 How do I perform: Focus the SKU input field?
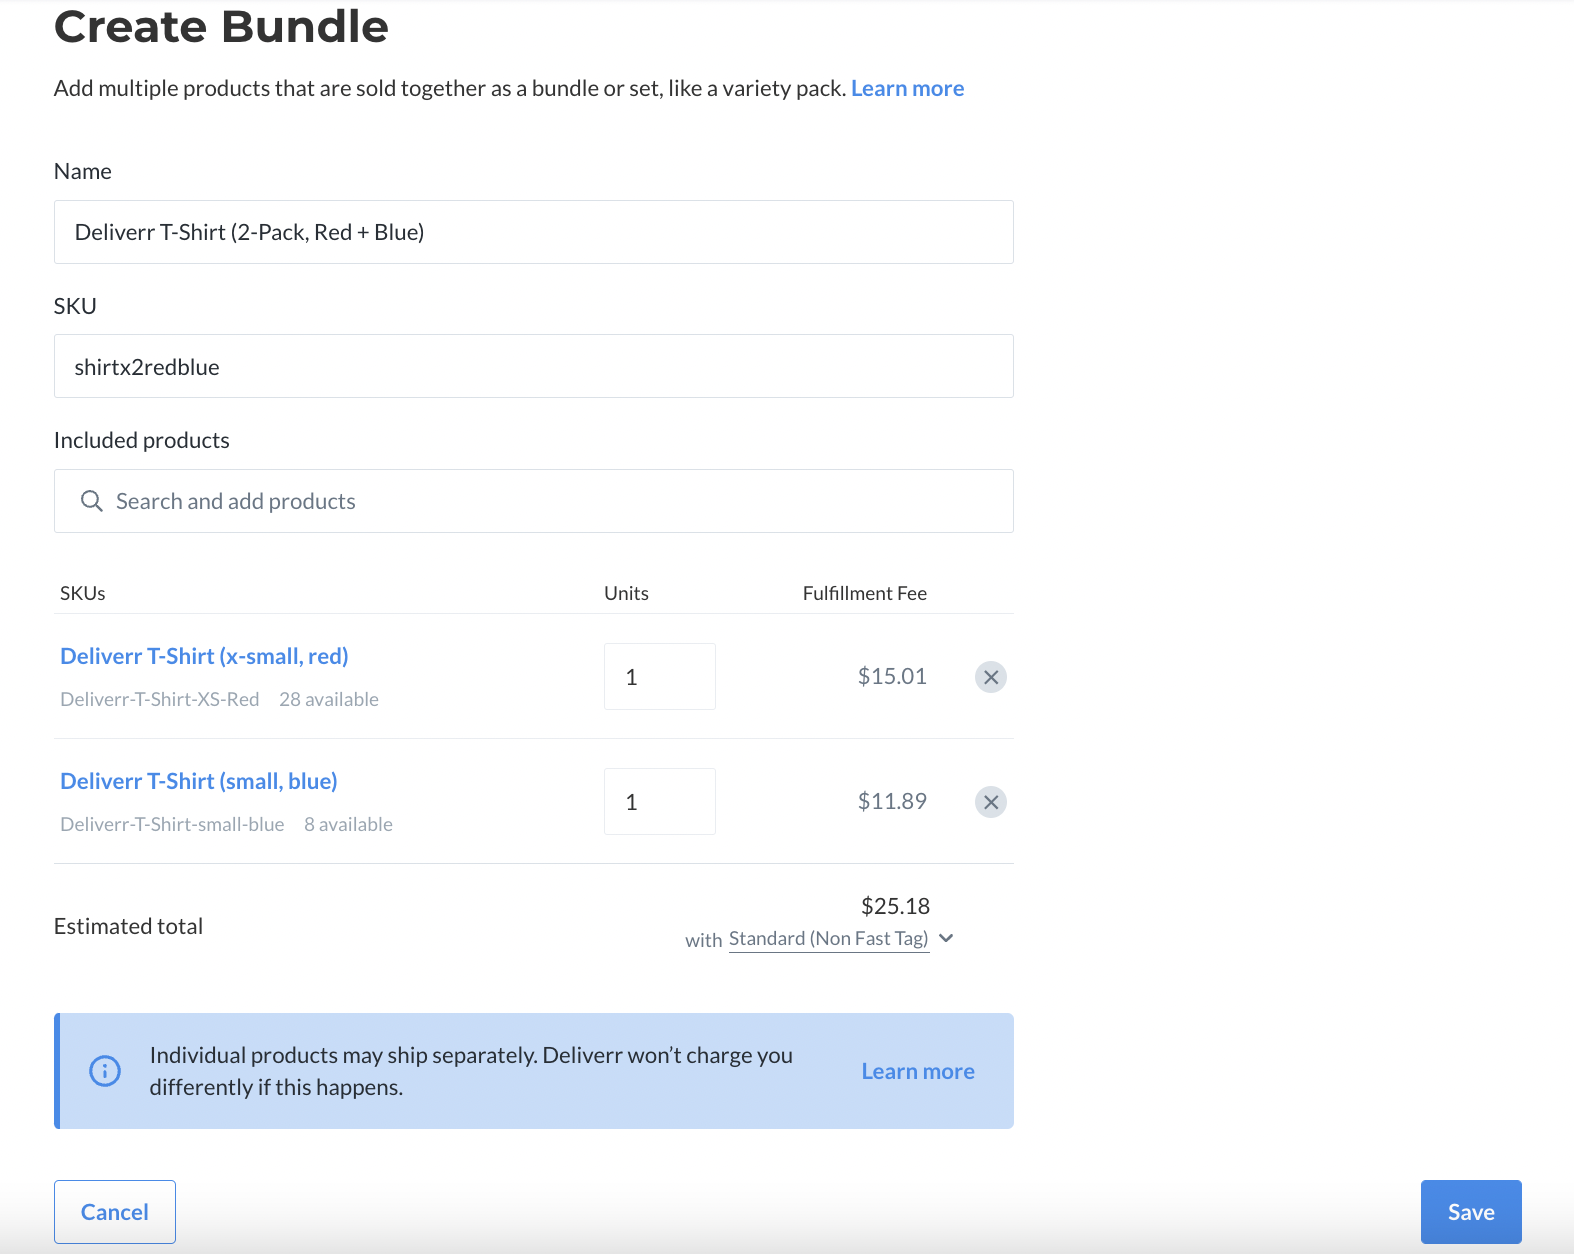point(534,366)
